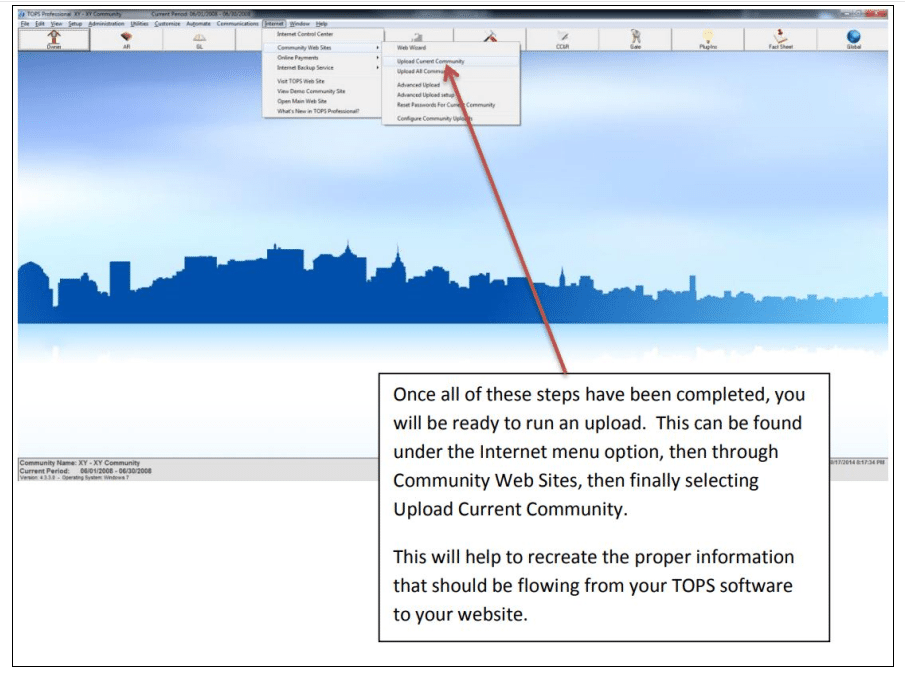Select Visit TOPS Web Site
Image resolution: width=905 pixels, height=674 pixels.
(x=323, y=81)
